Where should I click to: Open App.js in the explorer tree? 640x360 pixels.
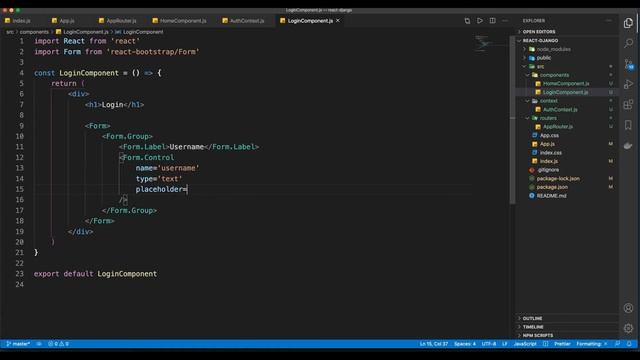pos(567,144)
